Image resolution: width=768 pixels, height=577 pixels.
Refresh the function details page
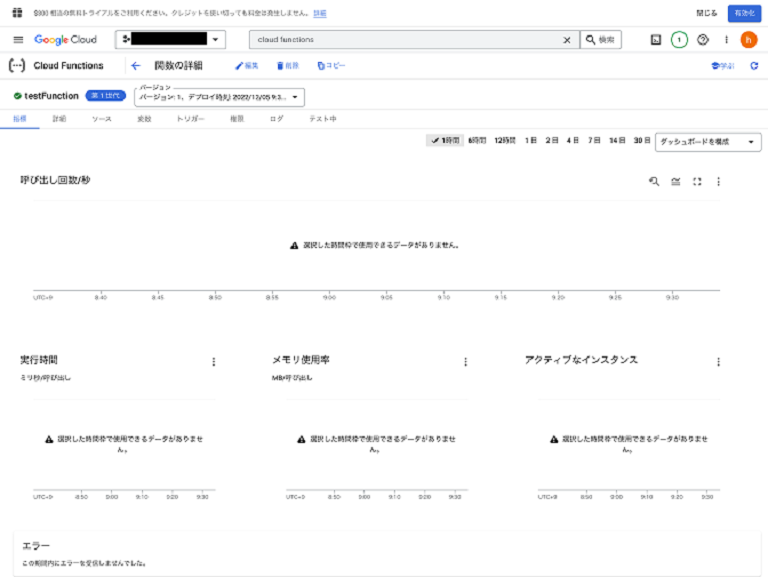click(x=754, y=66)
